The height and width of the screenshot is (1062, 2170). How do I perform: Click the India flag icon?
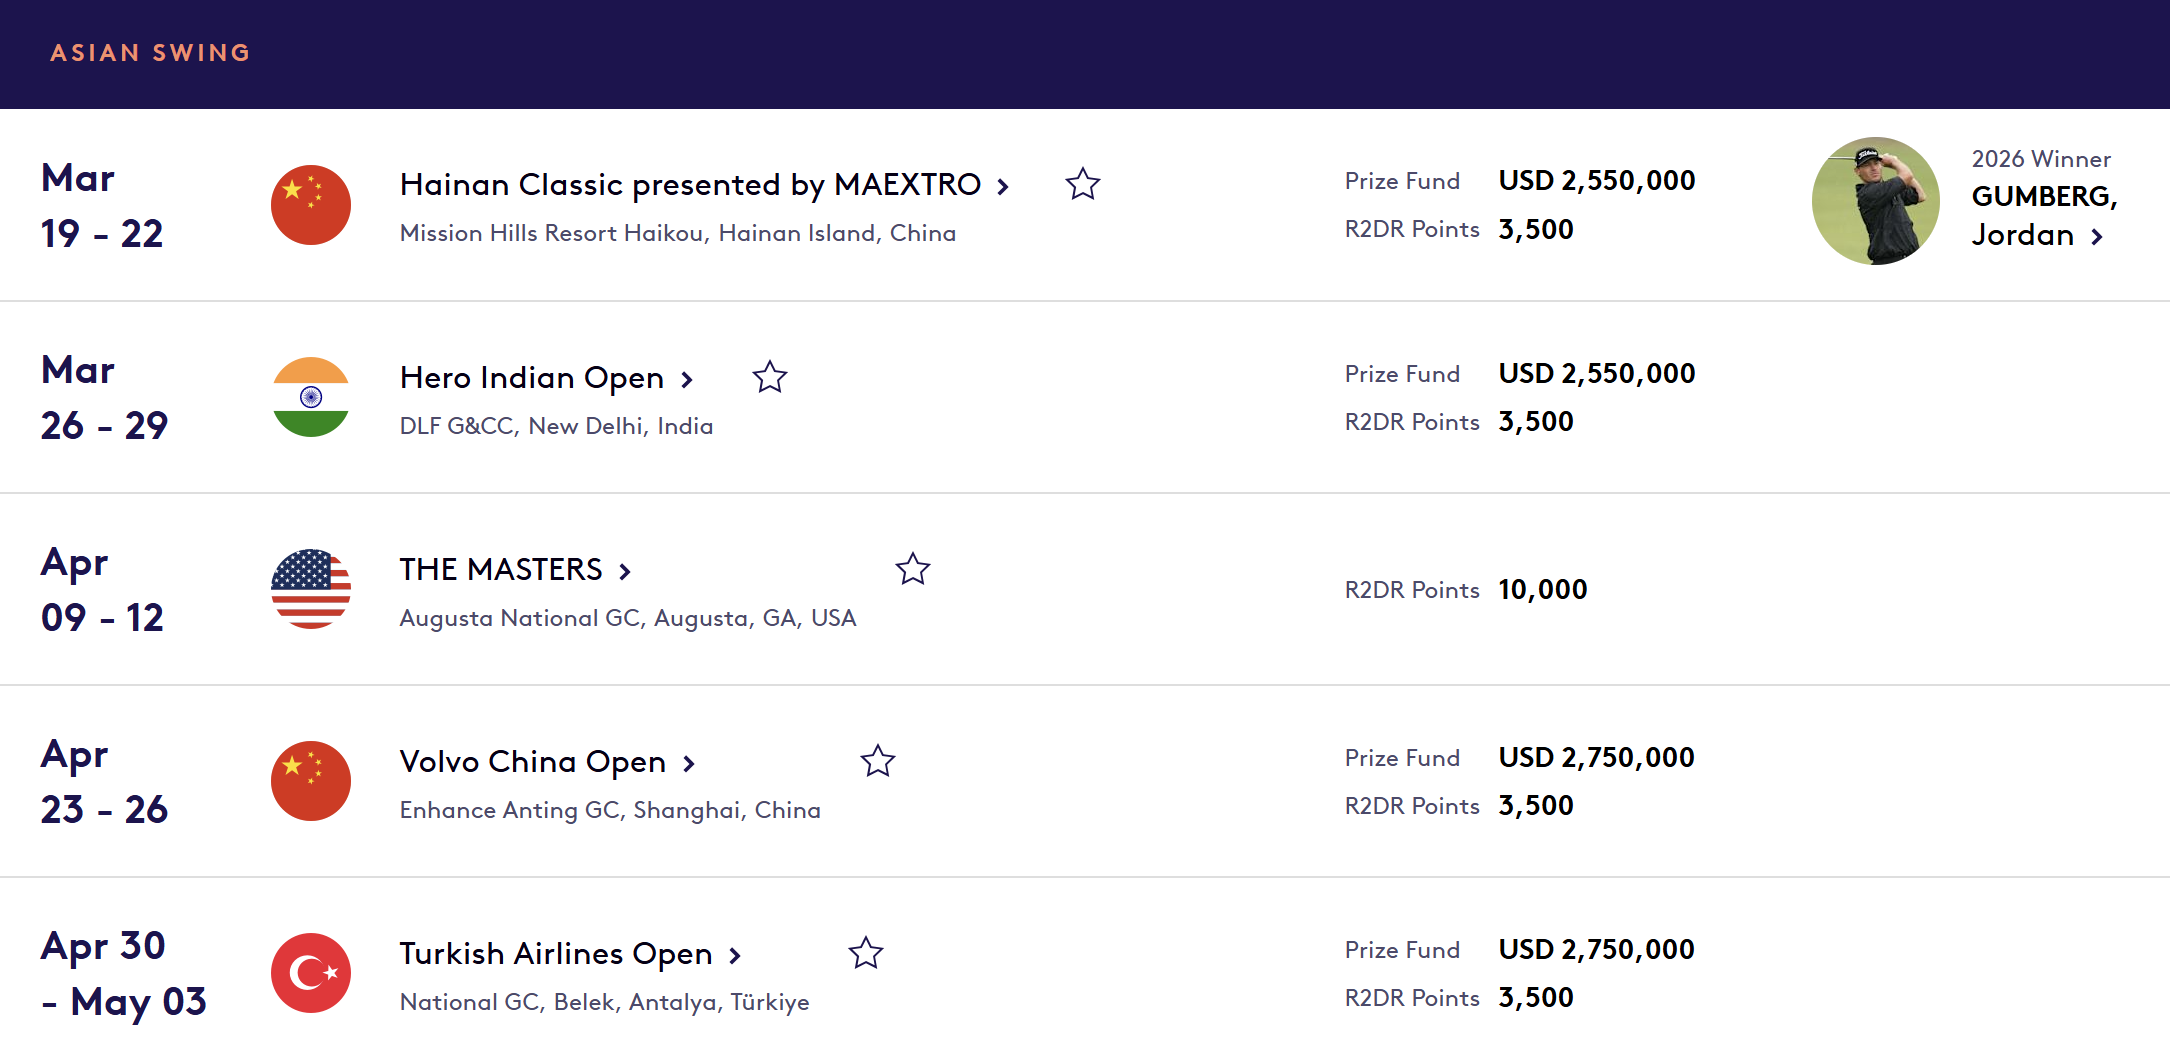click(x=311, y=397)
